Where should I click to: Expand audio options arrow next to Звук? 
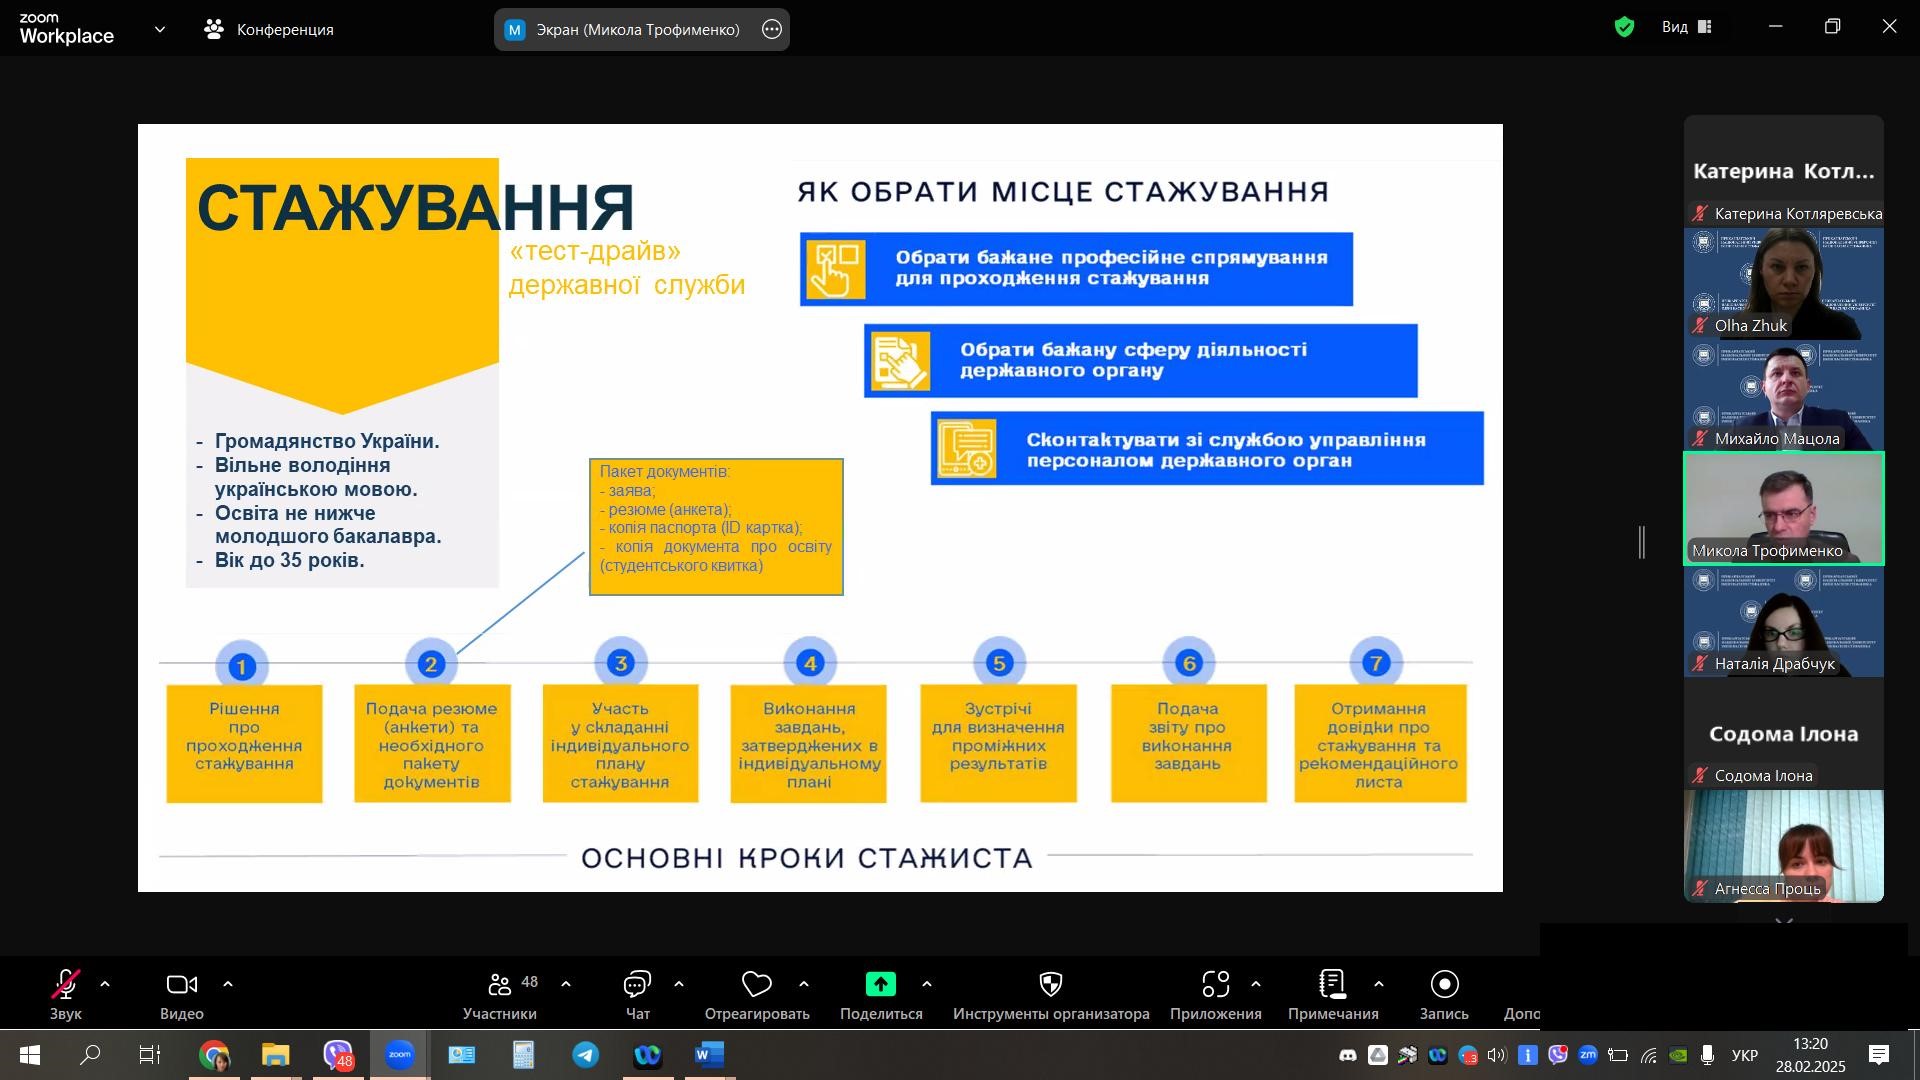tap(105, 985)
